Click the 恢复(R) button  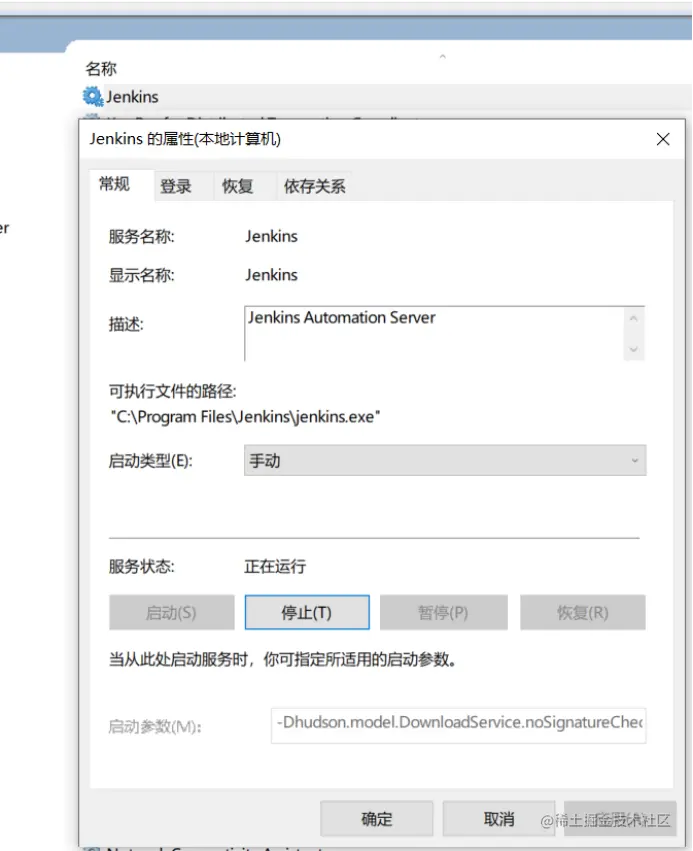coord(583,613)
